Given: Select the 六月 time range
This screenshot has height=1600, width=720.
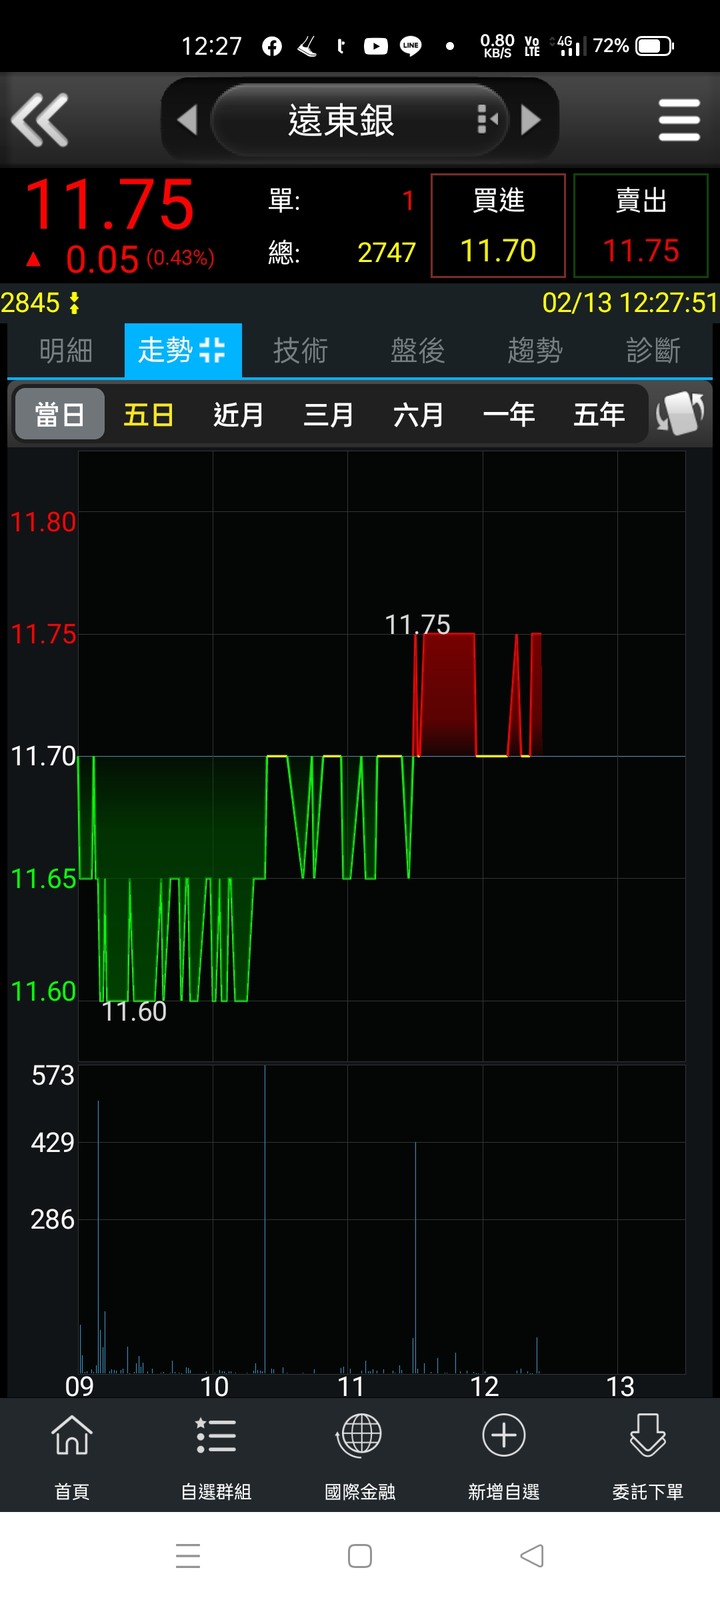Looking at the screenshot, I should tap(419, 414).
